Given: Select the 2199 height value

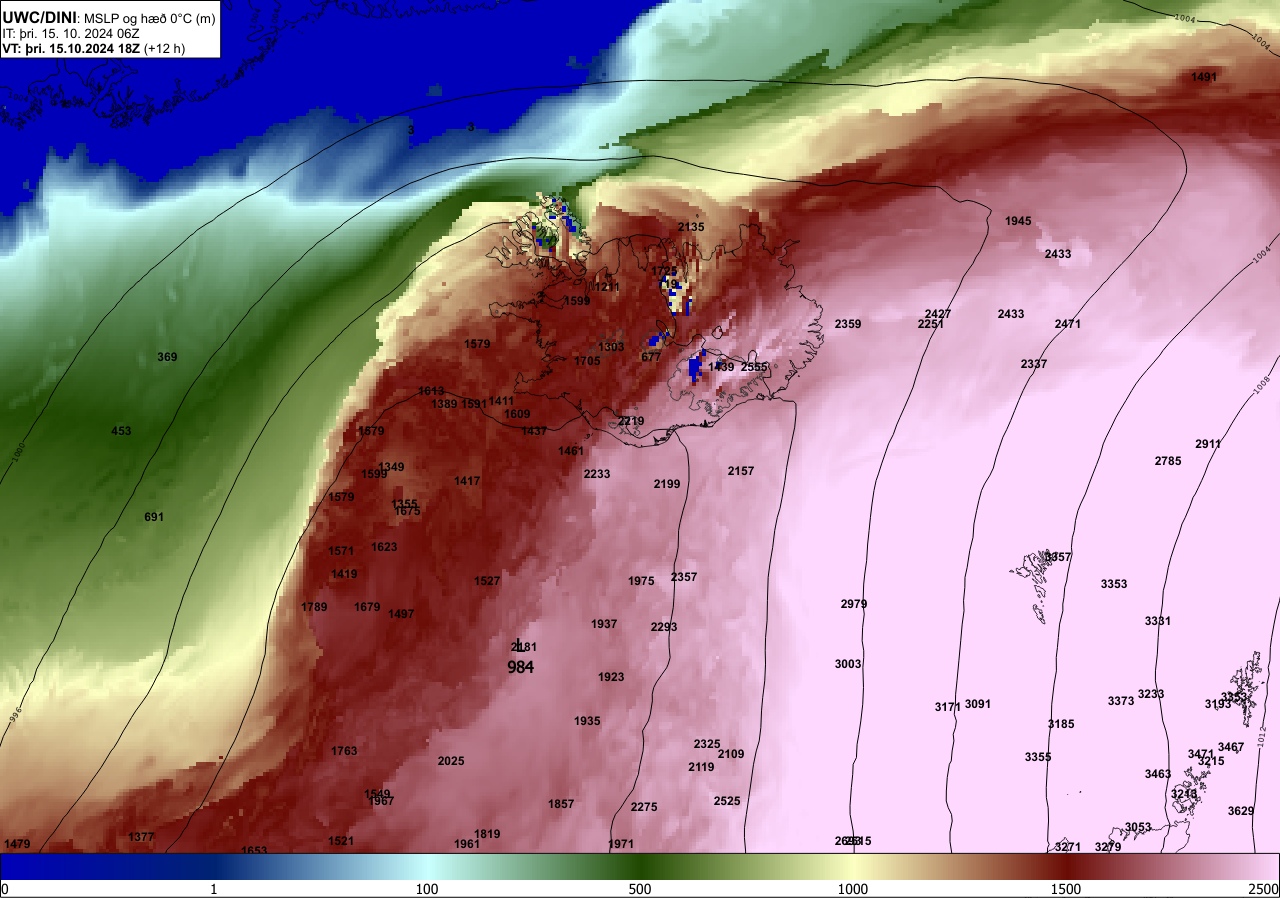Looking at the screenshot, I should pyautogui.click(x=667, y=484).
